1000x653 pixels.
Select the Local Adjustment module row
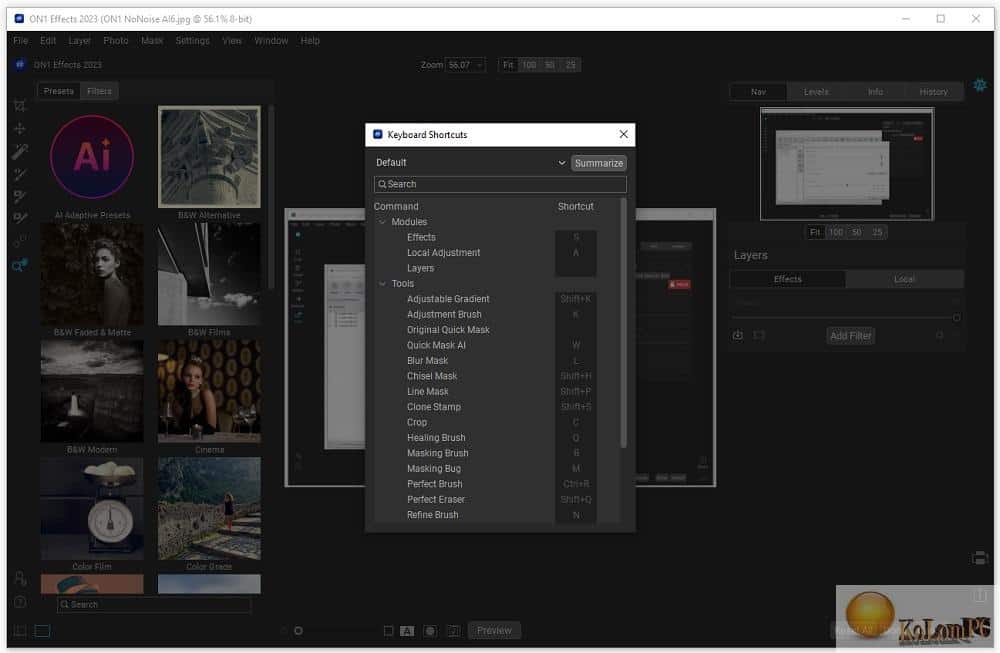(x=495, y=253)
